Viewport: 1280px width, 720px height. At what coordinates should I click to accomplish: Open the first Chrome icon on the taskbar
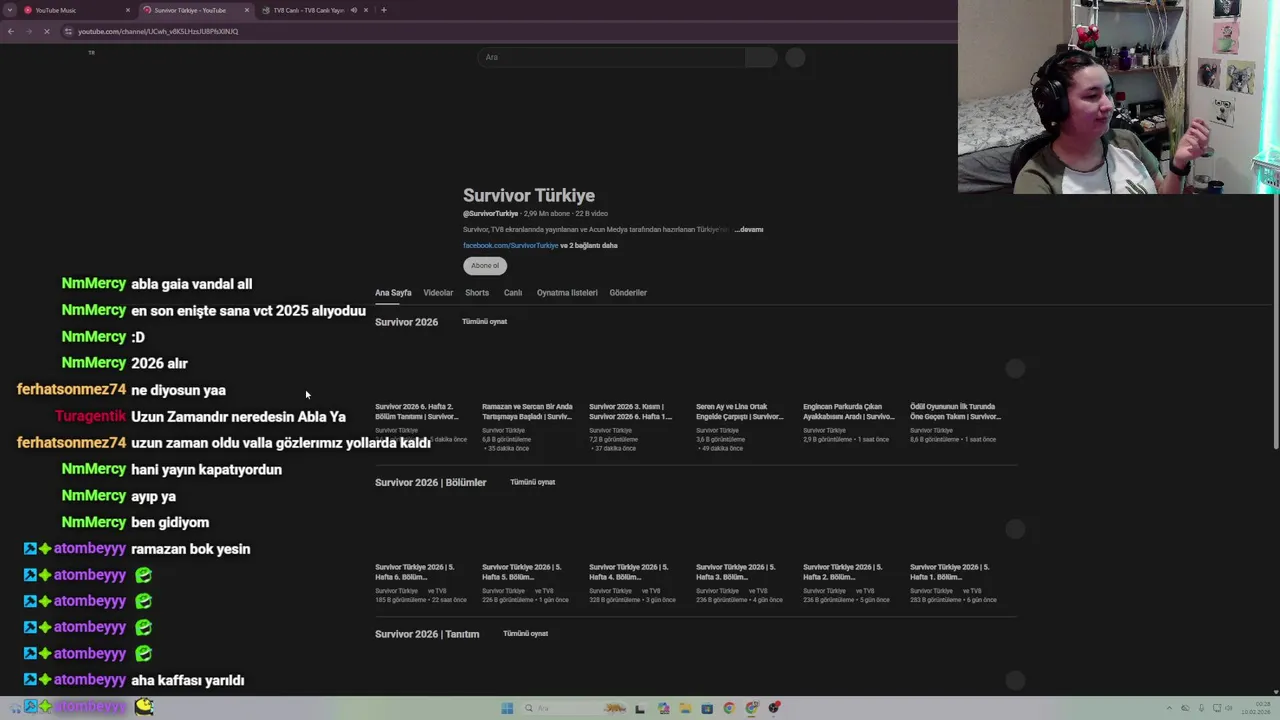coord(729,708)
